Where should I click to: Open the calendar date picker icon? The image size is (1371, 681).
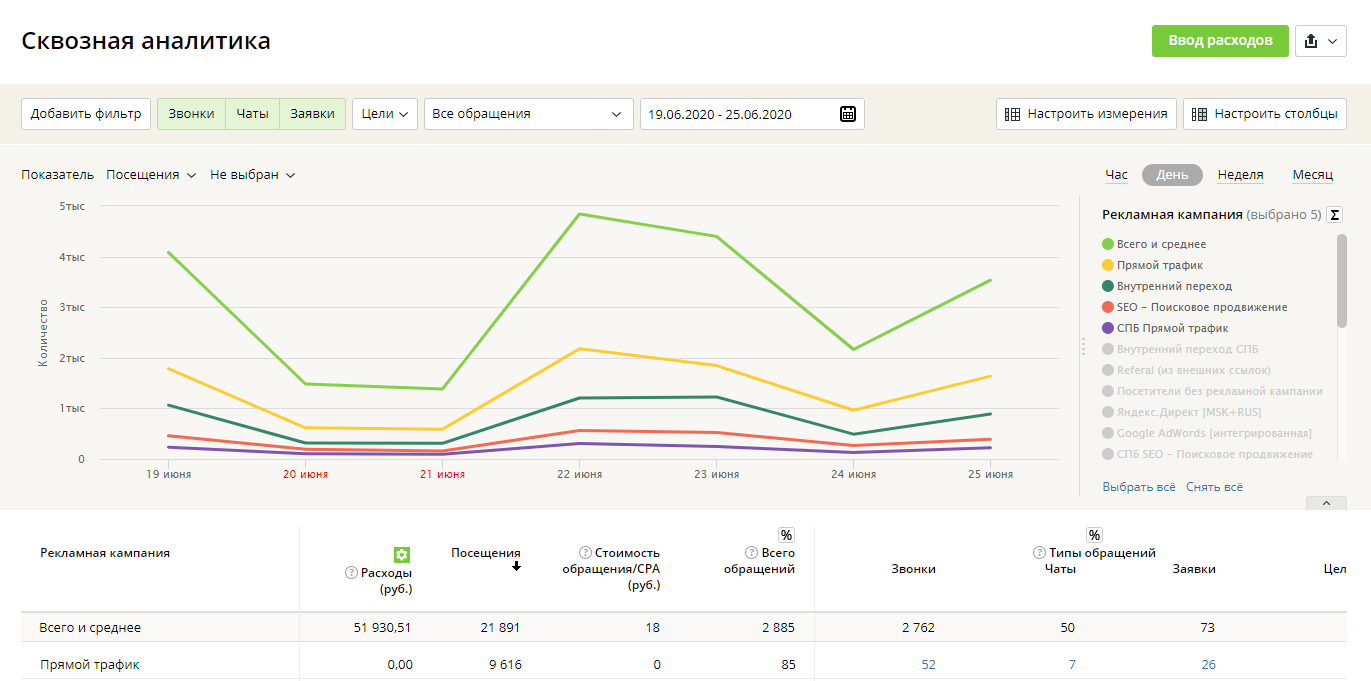point(848,114)
